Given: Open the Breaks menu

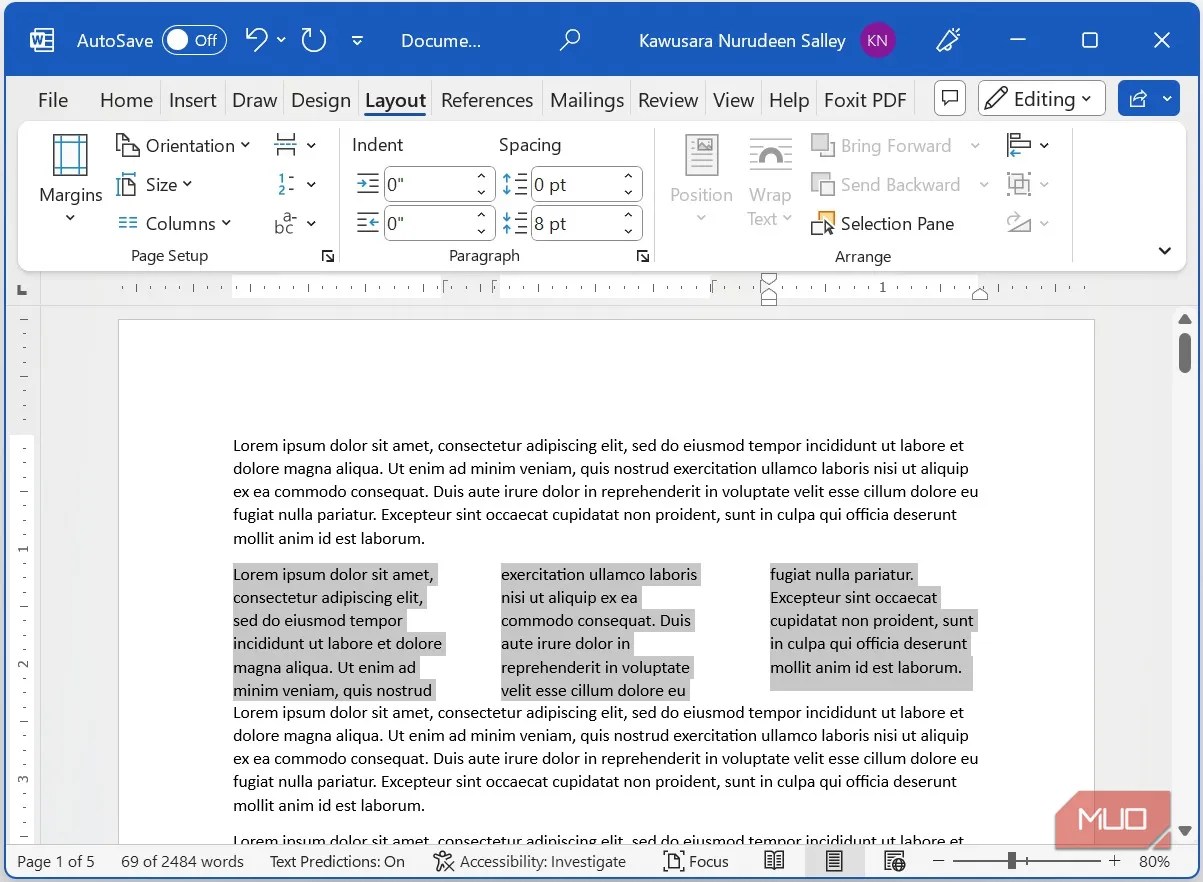Looking at the screenshot, I should (x=295, y=145).
